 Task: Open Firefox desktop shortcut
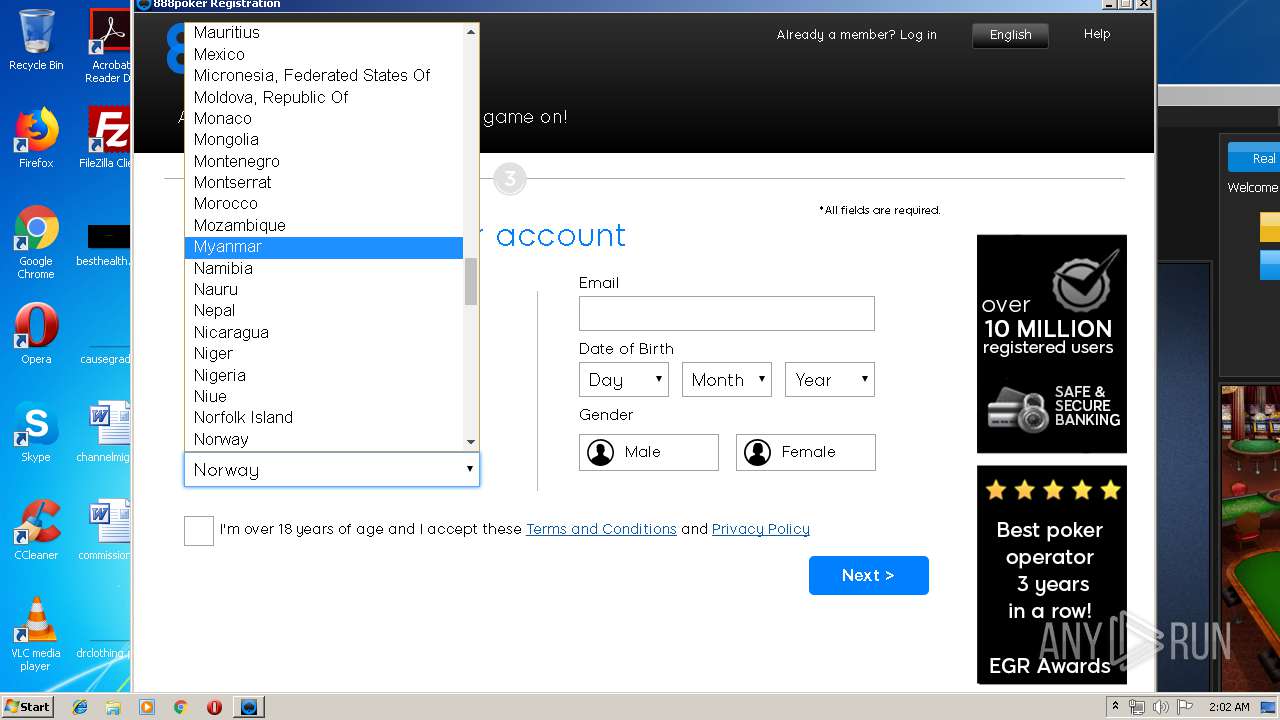pos(36,138)
